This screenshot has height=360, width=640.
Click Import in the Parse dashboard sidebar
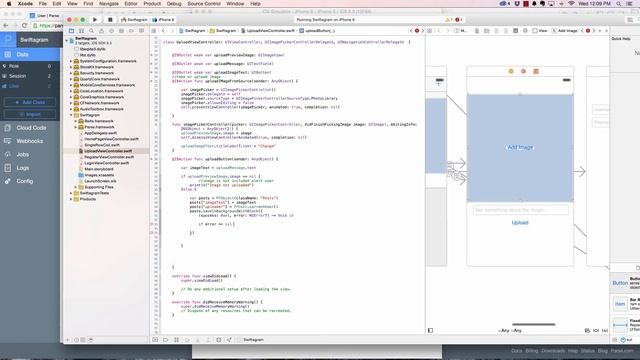click(30, 114)
